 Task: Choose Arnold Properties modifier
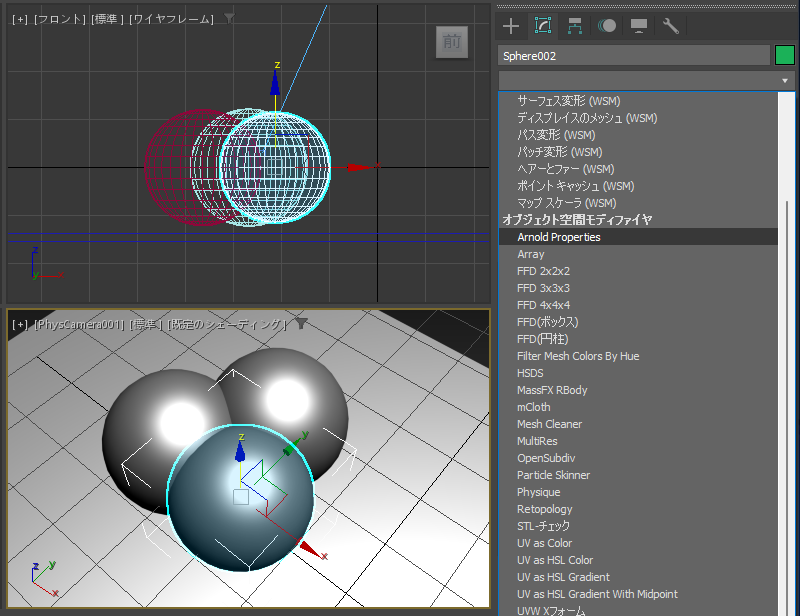tap(638, 237)
